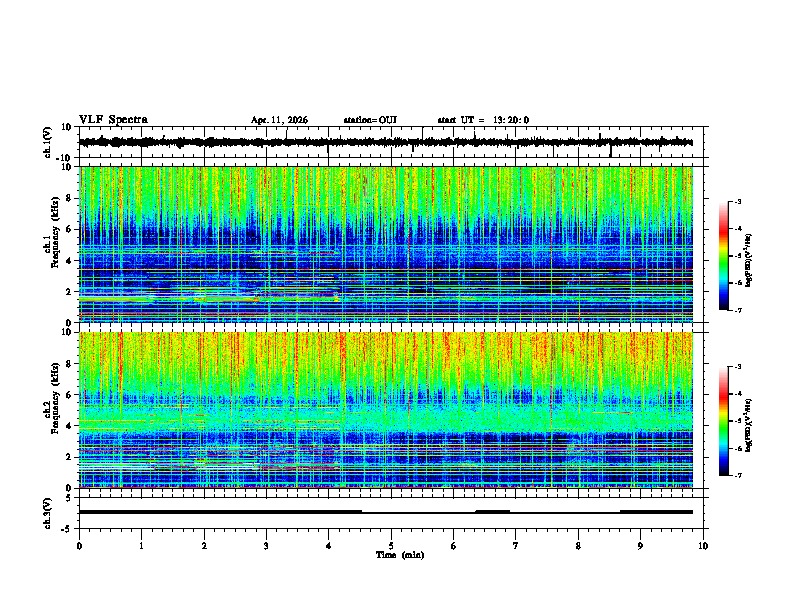Click the "-7" value below the ch.2 color bar
The width and height of the screenshot is (792, 612).
coord(738,476)
